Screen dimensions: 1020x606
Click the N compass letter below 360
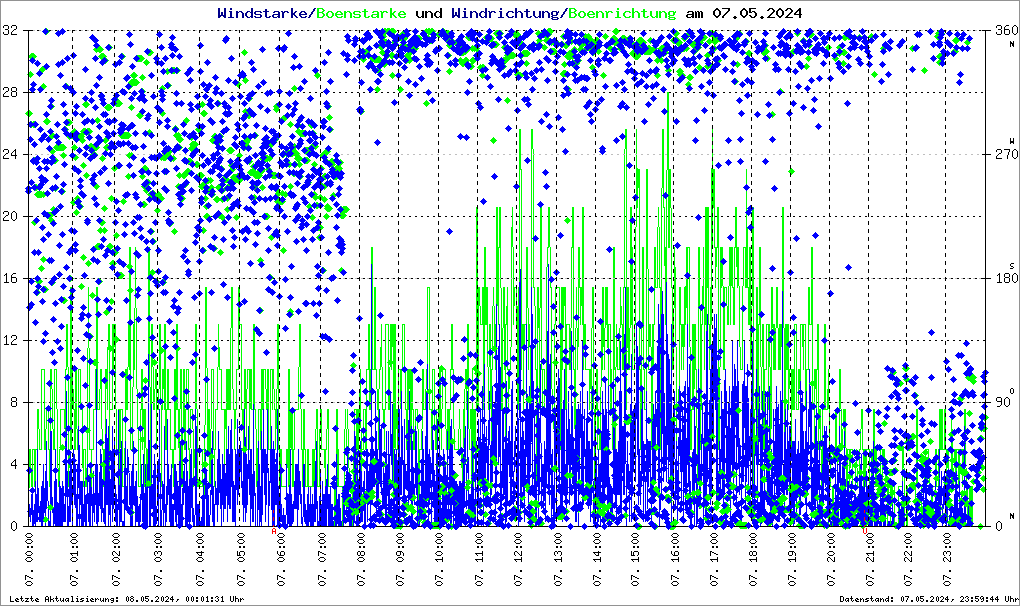point(1011,42)
